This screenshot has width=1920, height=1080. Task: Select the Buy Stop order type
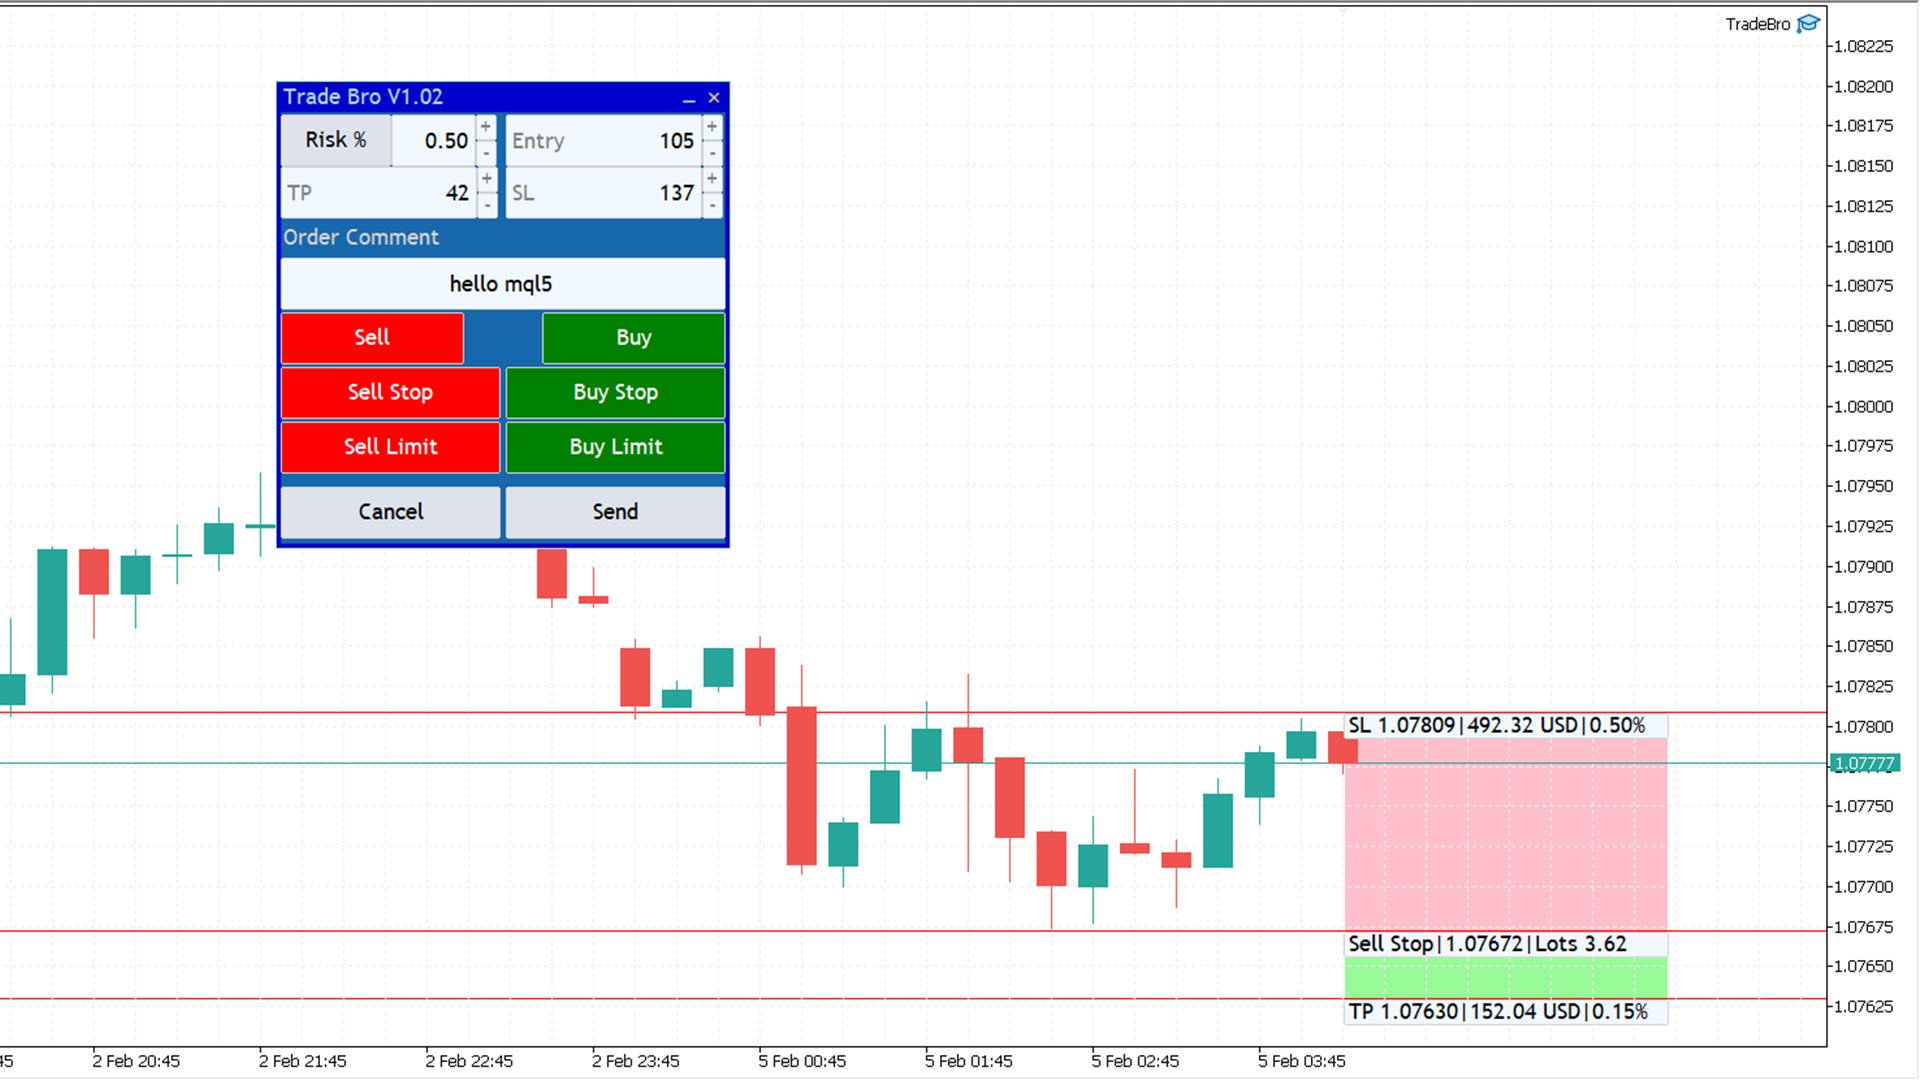click(615, 392)
